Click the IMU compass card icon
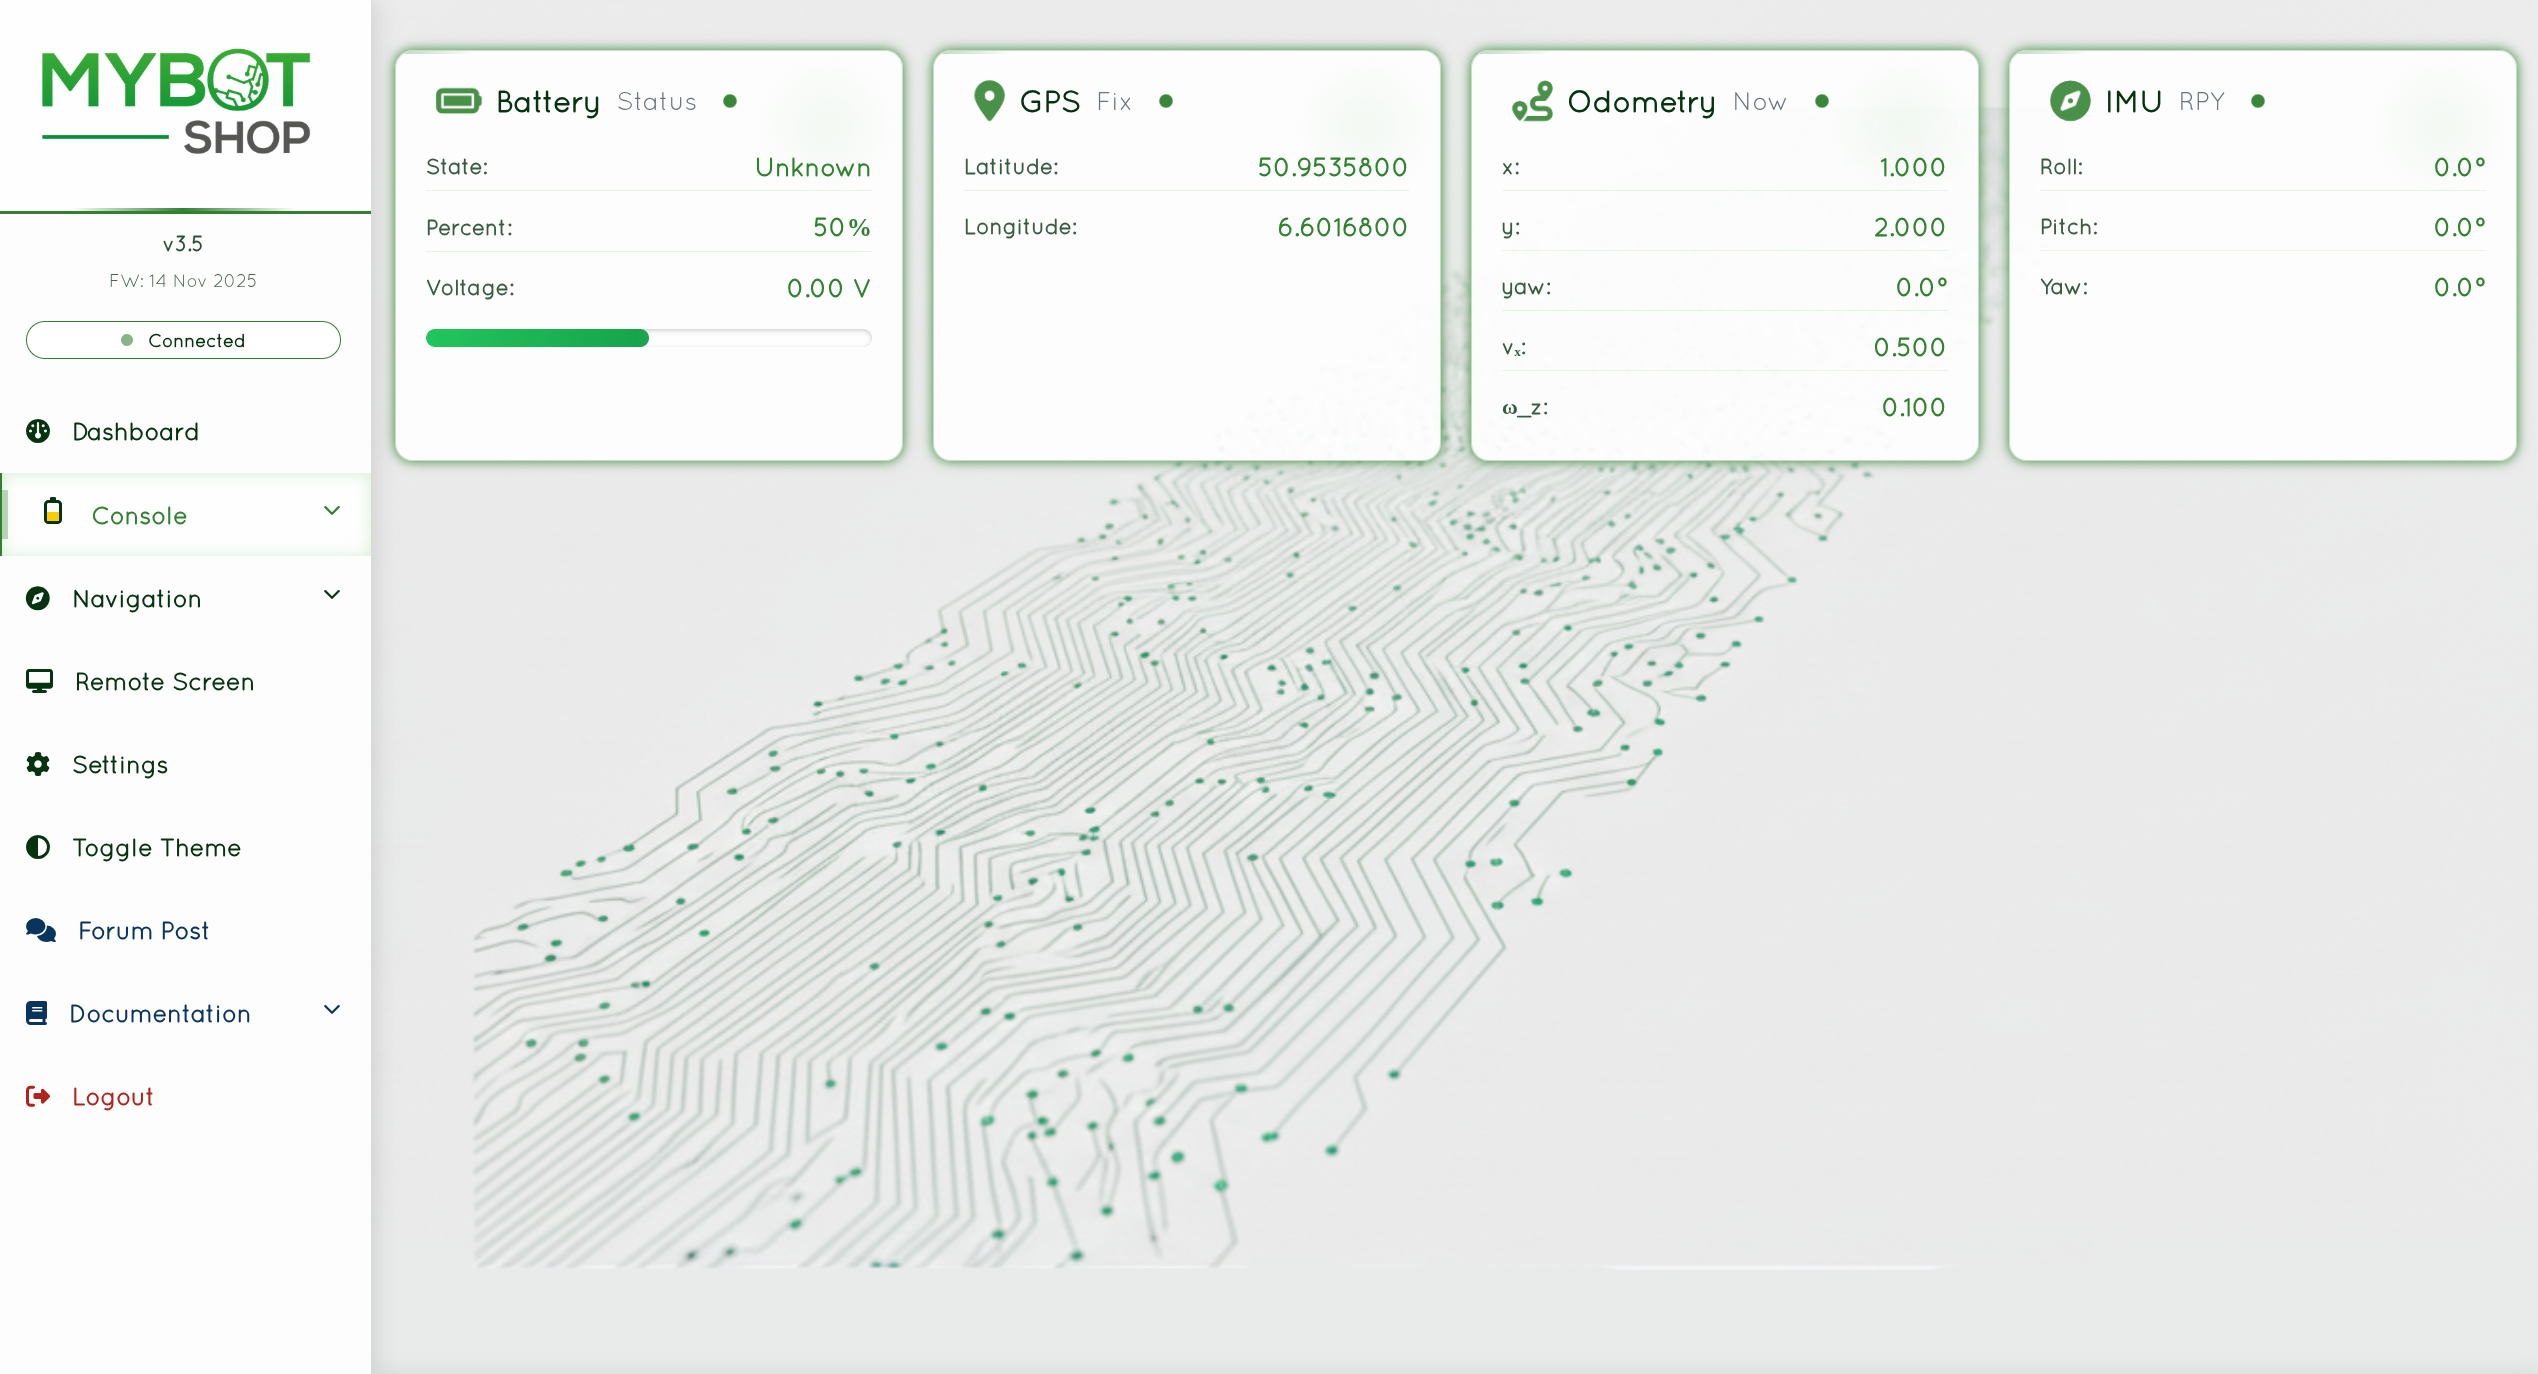2538x1374 pixels. (x=2069, y=101)
